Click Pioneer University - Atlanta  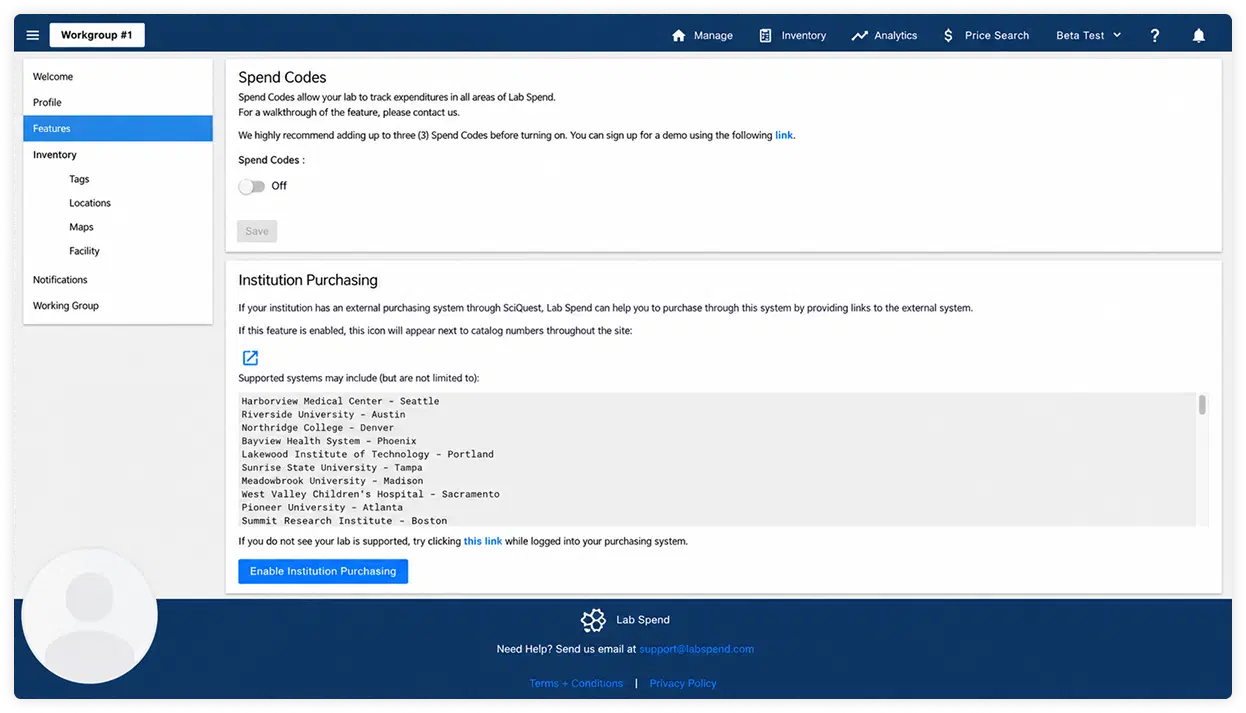click(x=322, y=507)
